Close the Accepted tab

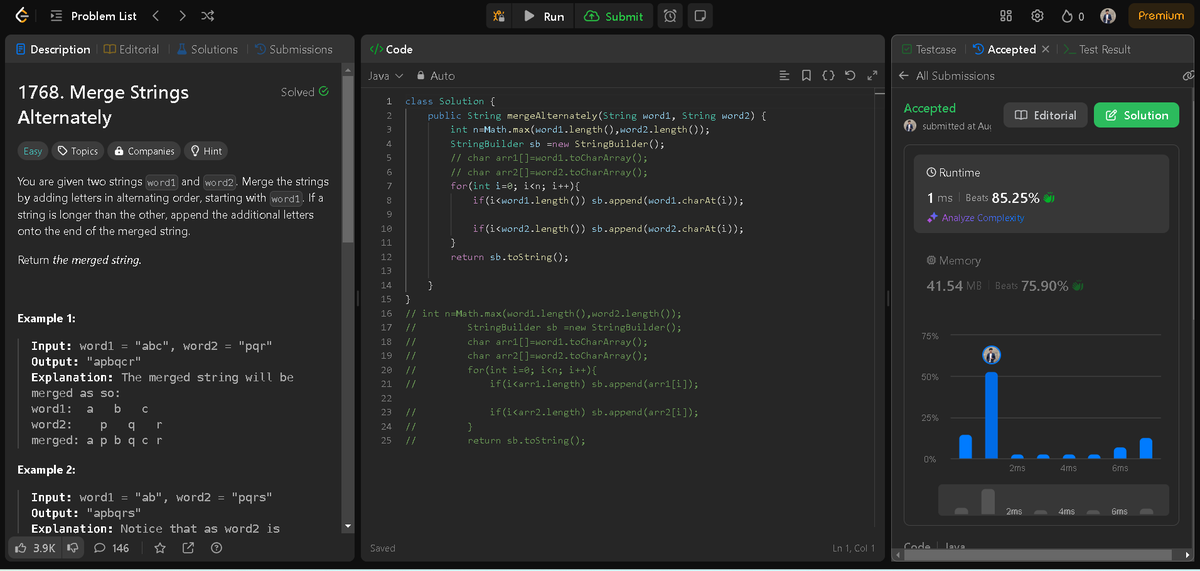[x=1045, y=49]
